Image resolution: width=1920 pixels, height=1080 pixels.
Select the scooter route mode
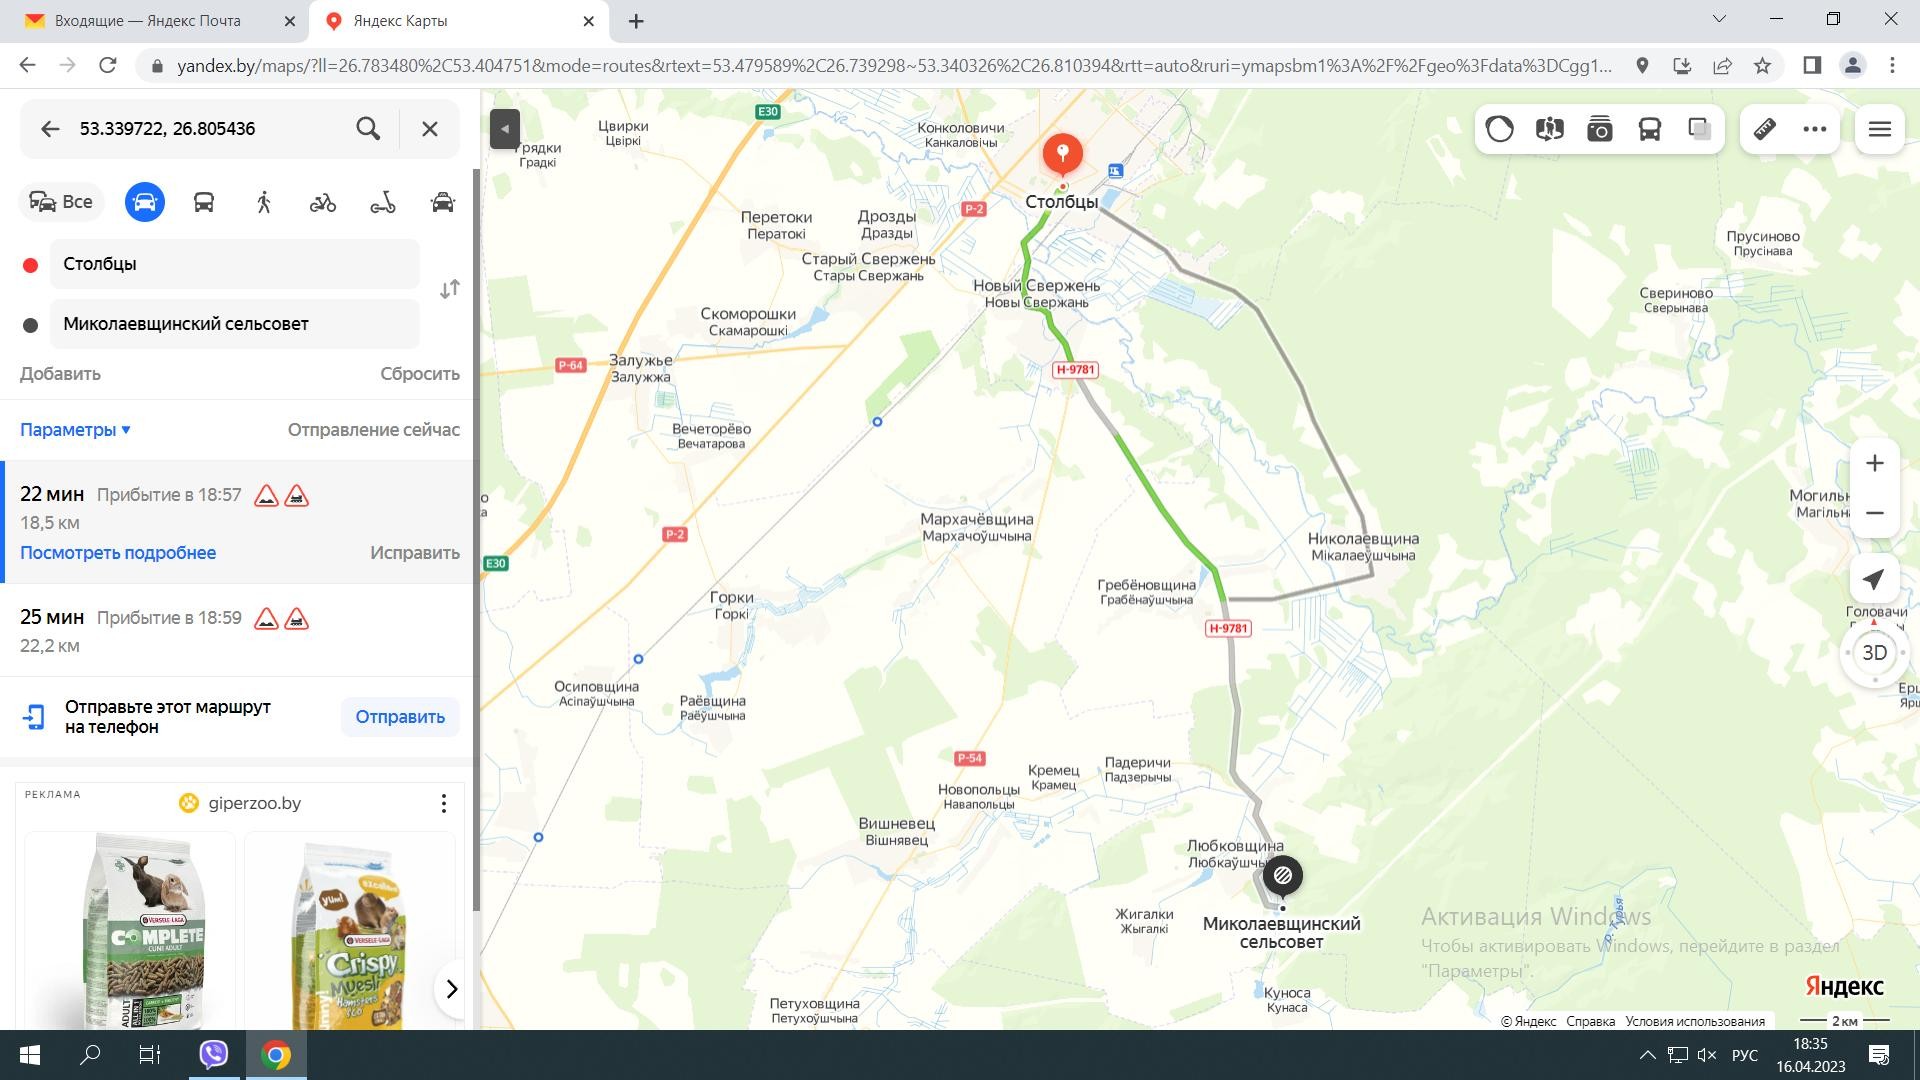coord(383,202)
